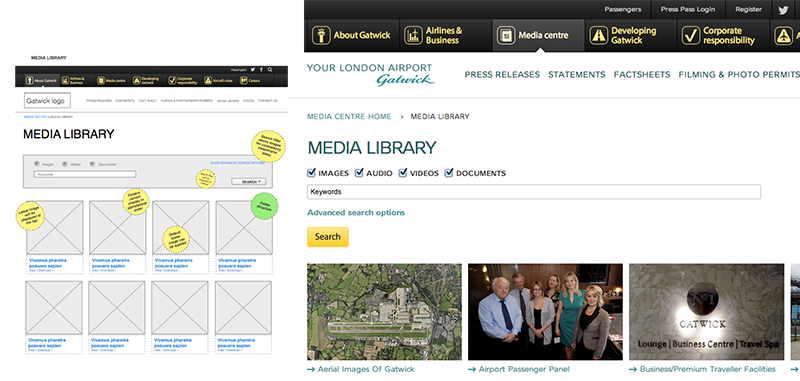Click the About Gatwick control tower icon on live site
Screen dimensions: 800x381
click(x=321, y=36)
